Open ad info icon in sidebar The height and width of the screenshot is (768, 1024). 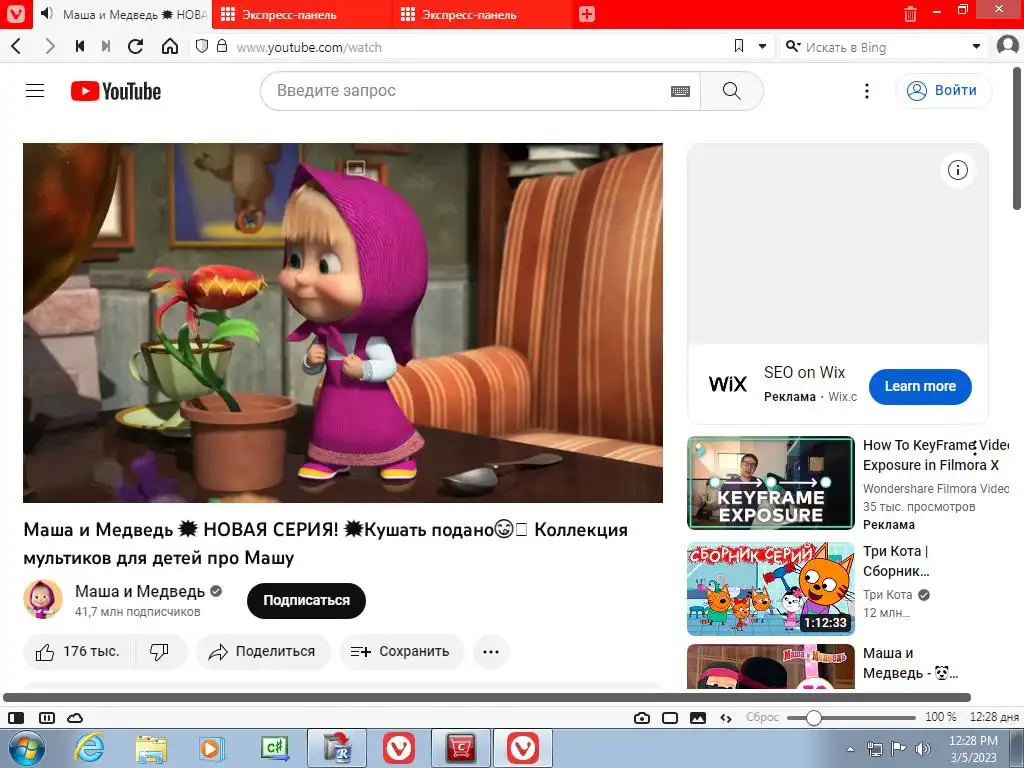[957, 170]
